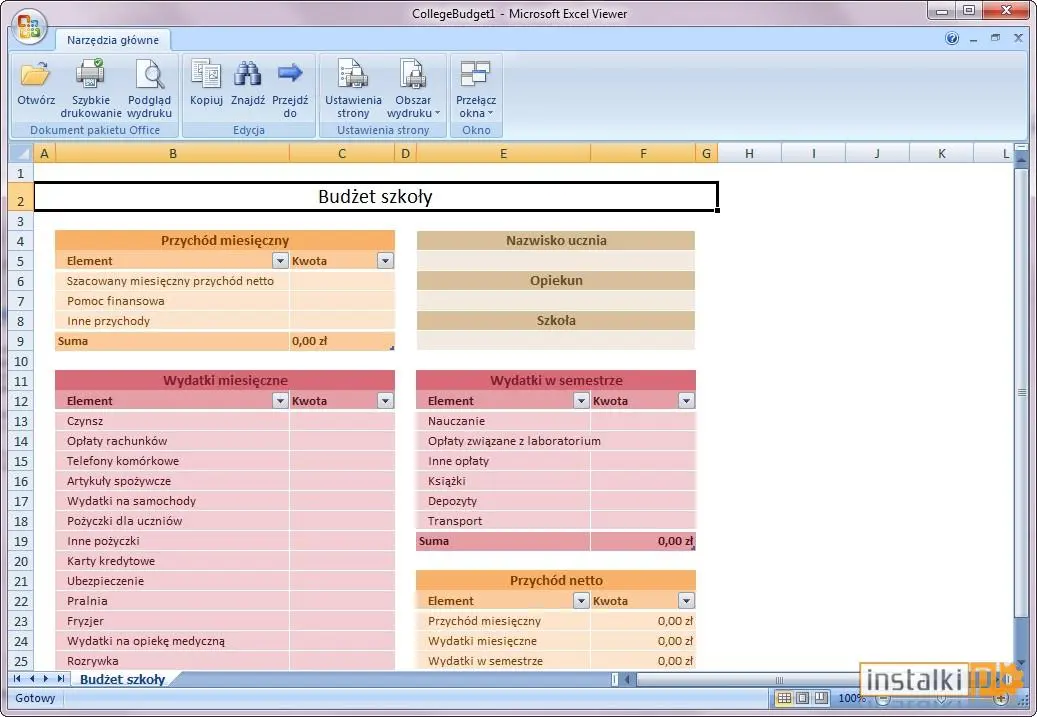The image size is (1037, 717).
Task: Select row 9 header
Action: pos(21,341)
